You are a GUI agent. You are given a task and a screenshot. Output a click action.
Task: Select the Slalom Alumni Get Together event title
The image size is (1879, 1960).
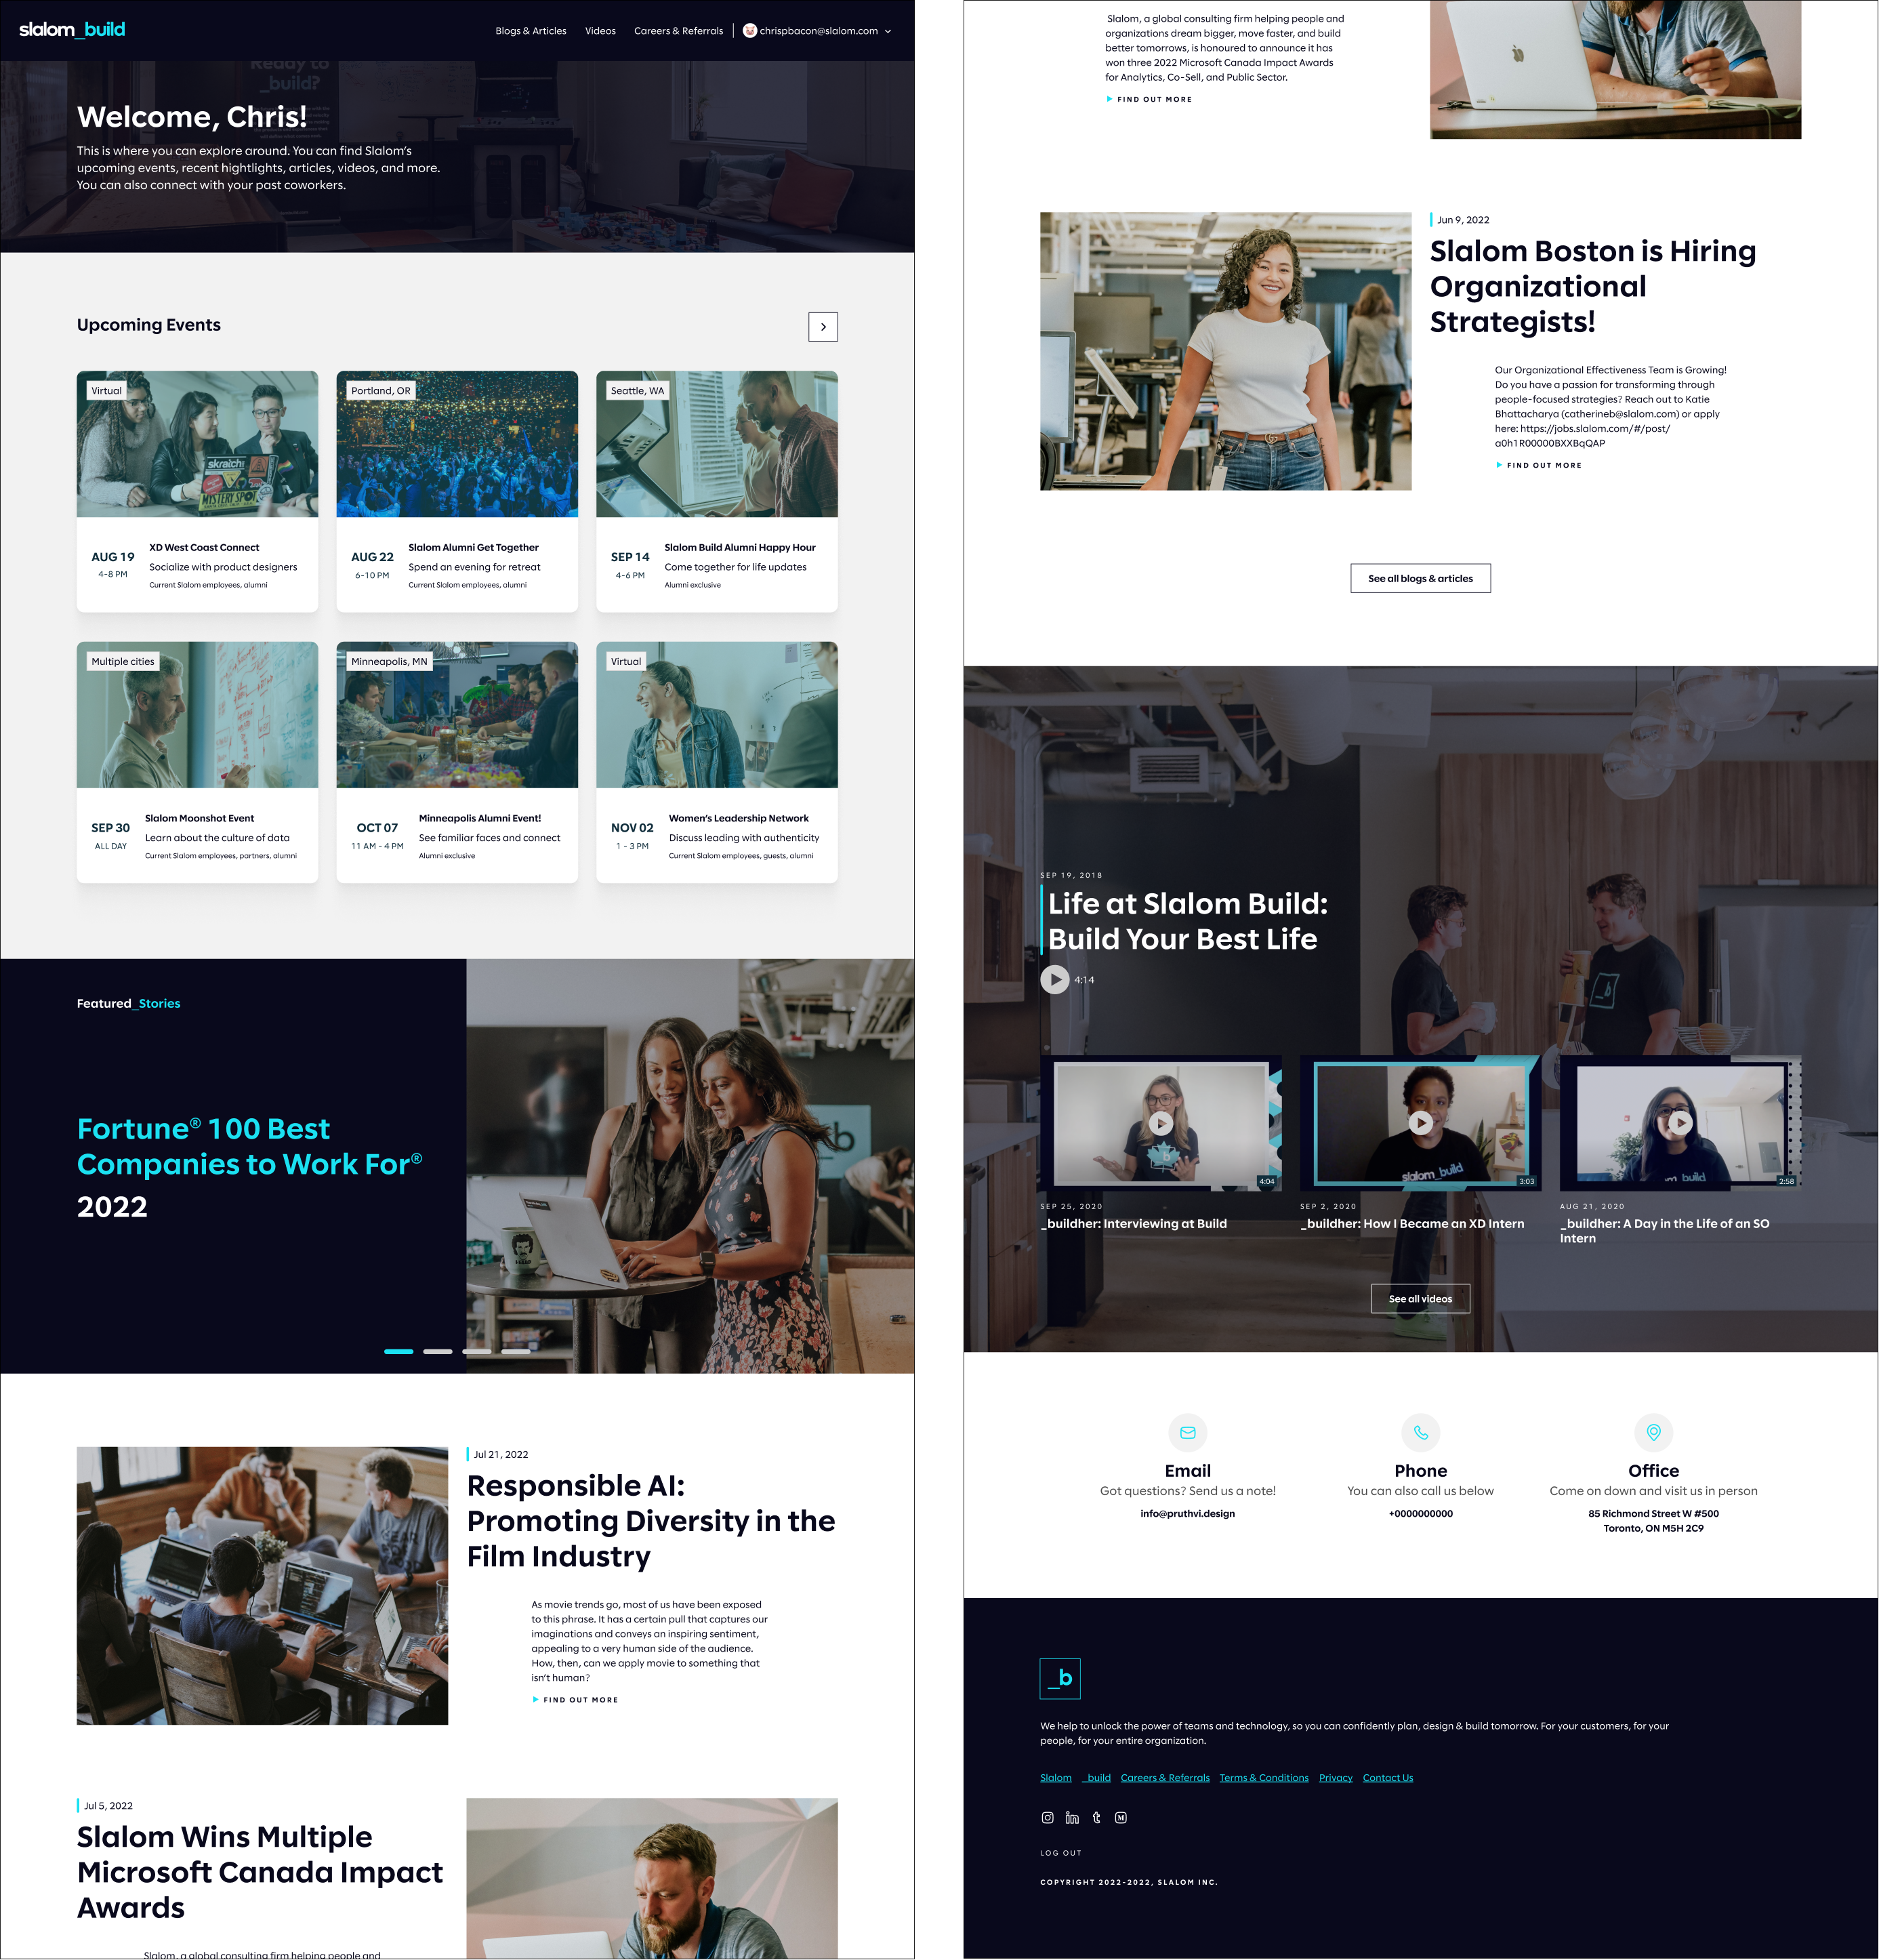(x=473, y=547)
